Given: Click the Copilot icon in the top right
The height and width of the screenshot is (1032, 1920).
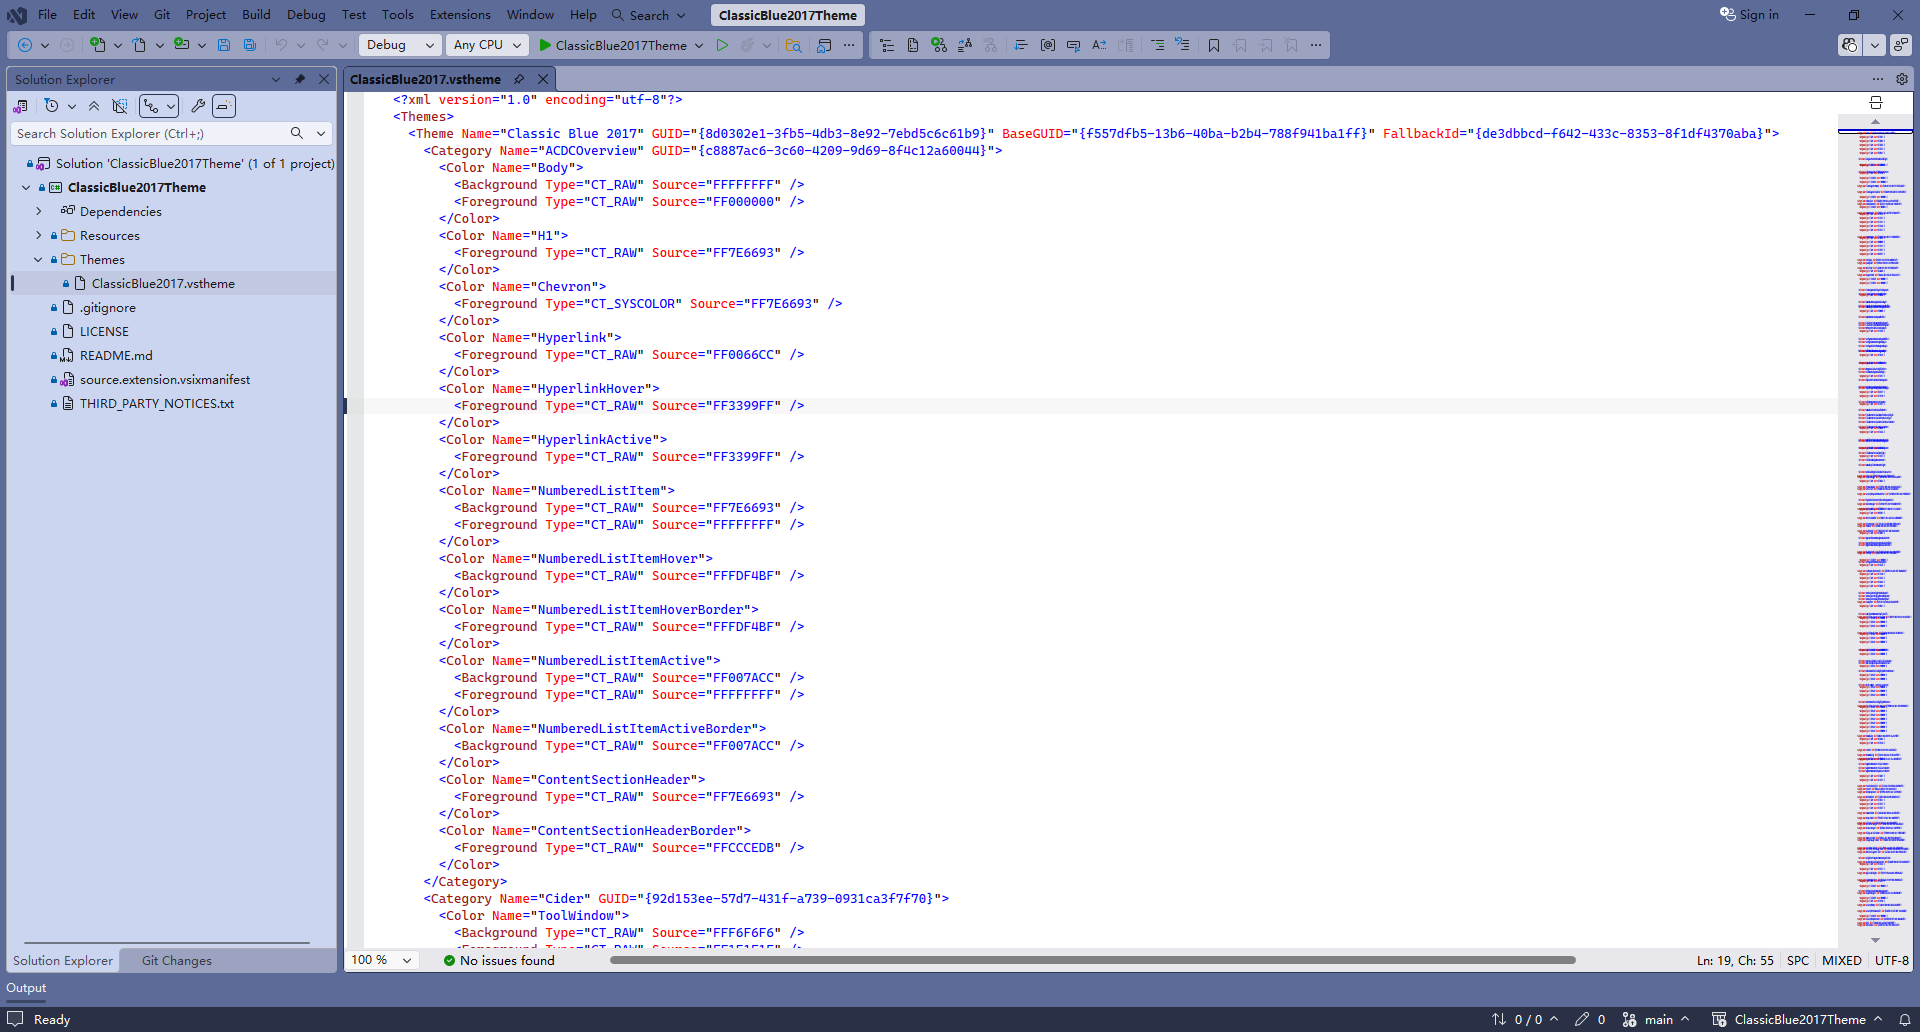Looking at the screenshot, I should coord(1850,45).
